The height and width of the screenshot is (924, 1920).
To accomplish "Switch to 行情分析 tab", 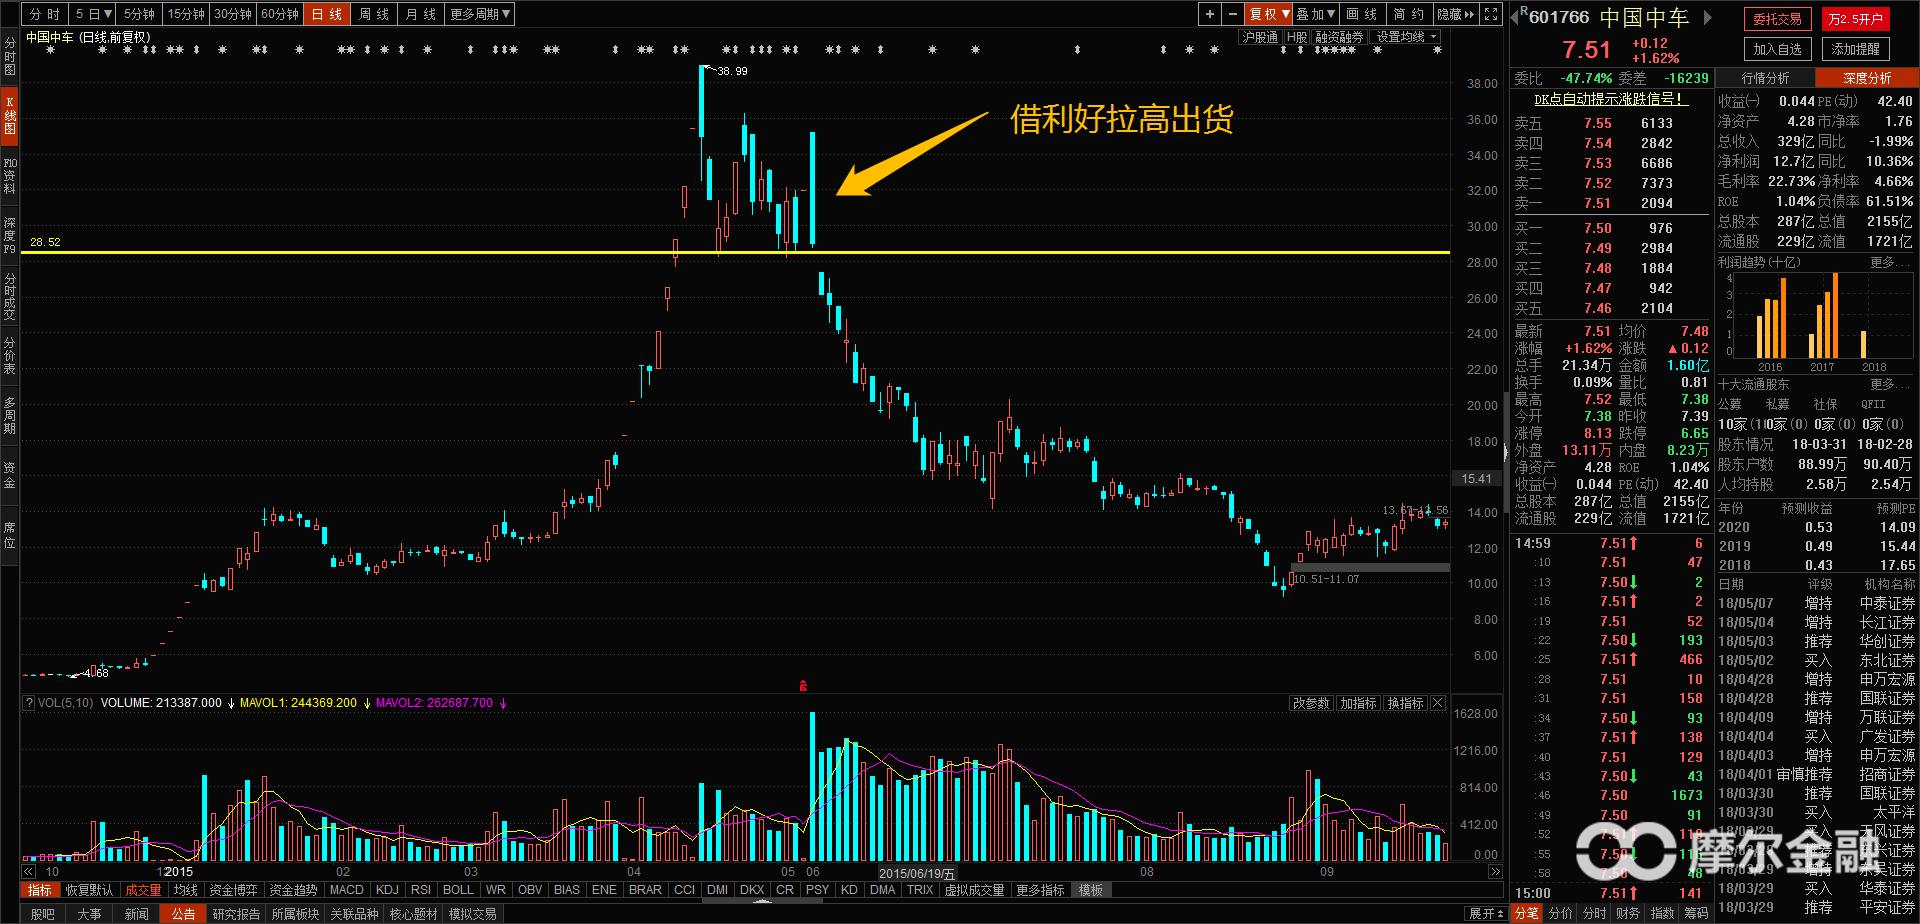I will coord(1766,78).
